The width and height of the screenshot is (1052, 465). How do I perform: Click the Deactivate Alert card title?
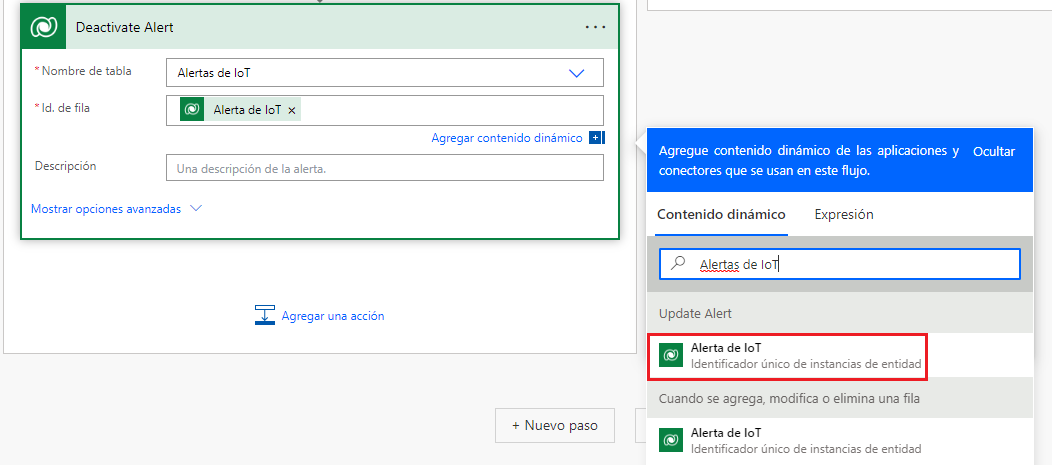pyautogui.click(x=125, y=28)
